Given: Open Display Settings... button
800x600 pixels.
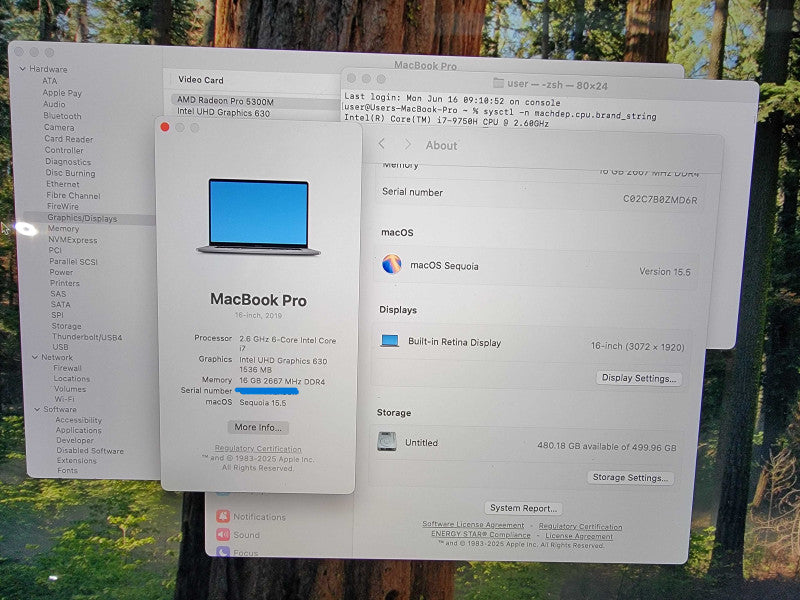Looking at the screenshot, I should tap(639, 378).
